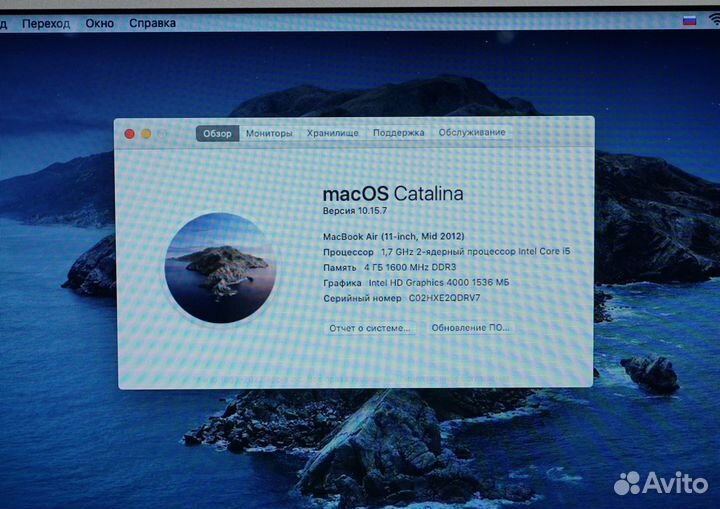720x509 pixels.
Task: Open the Окно menu
Action: point(100,23)
